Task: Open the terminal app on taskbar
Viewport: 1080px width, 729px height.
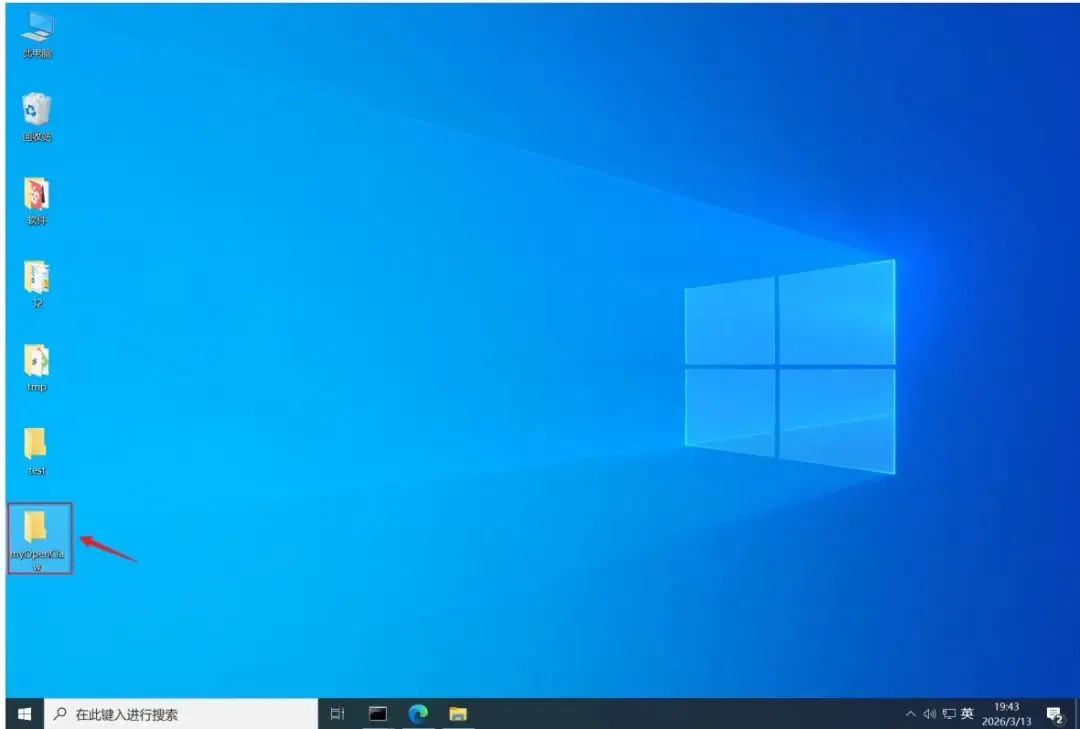Action: [x=378, y=714]
